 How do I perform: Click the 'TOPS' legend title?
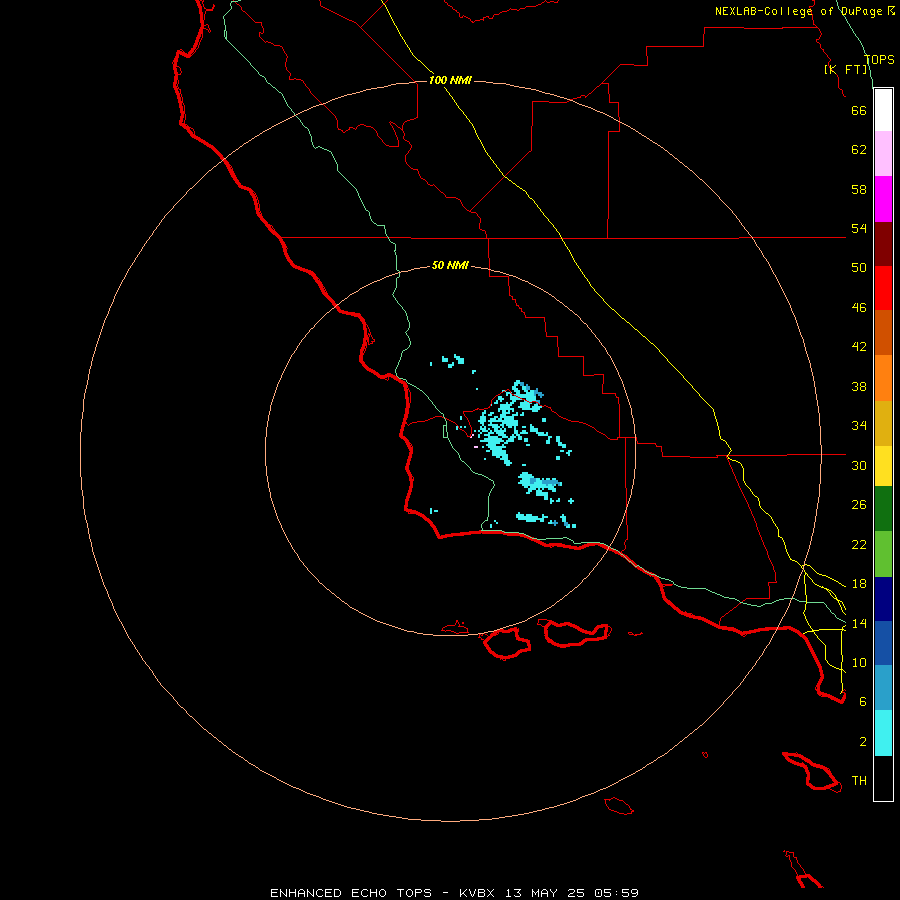pyautogui.click(x=879, y=60)
